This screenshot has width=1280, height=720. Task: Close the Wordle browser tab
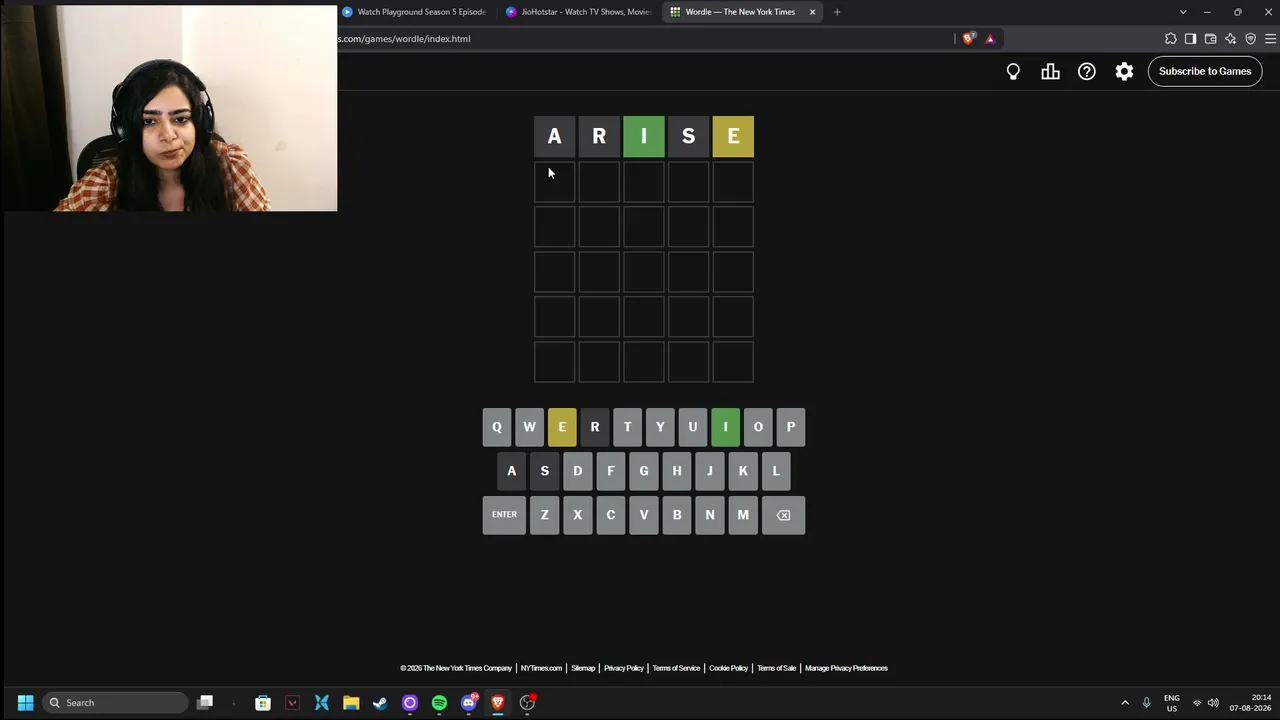click(812, 12)
